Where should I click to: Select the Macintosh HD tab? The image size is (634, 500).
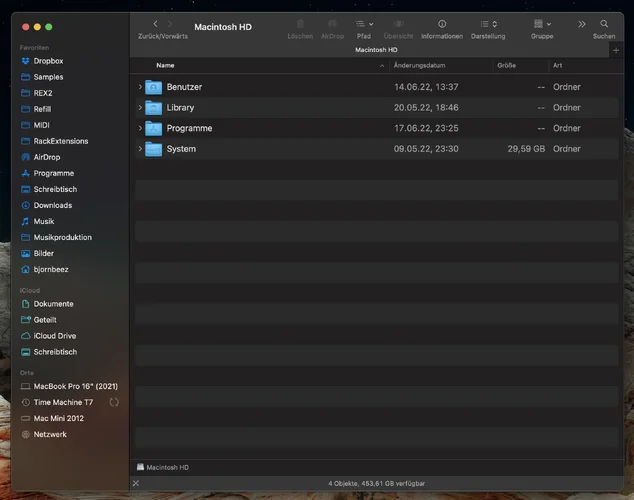(x=376, y=48)
